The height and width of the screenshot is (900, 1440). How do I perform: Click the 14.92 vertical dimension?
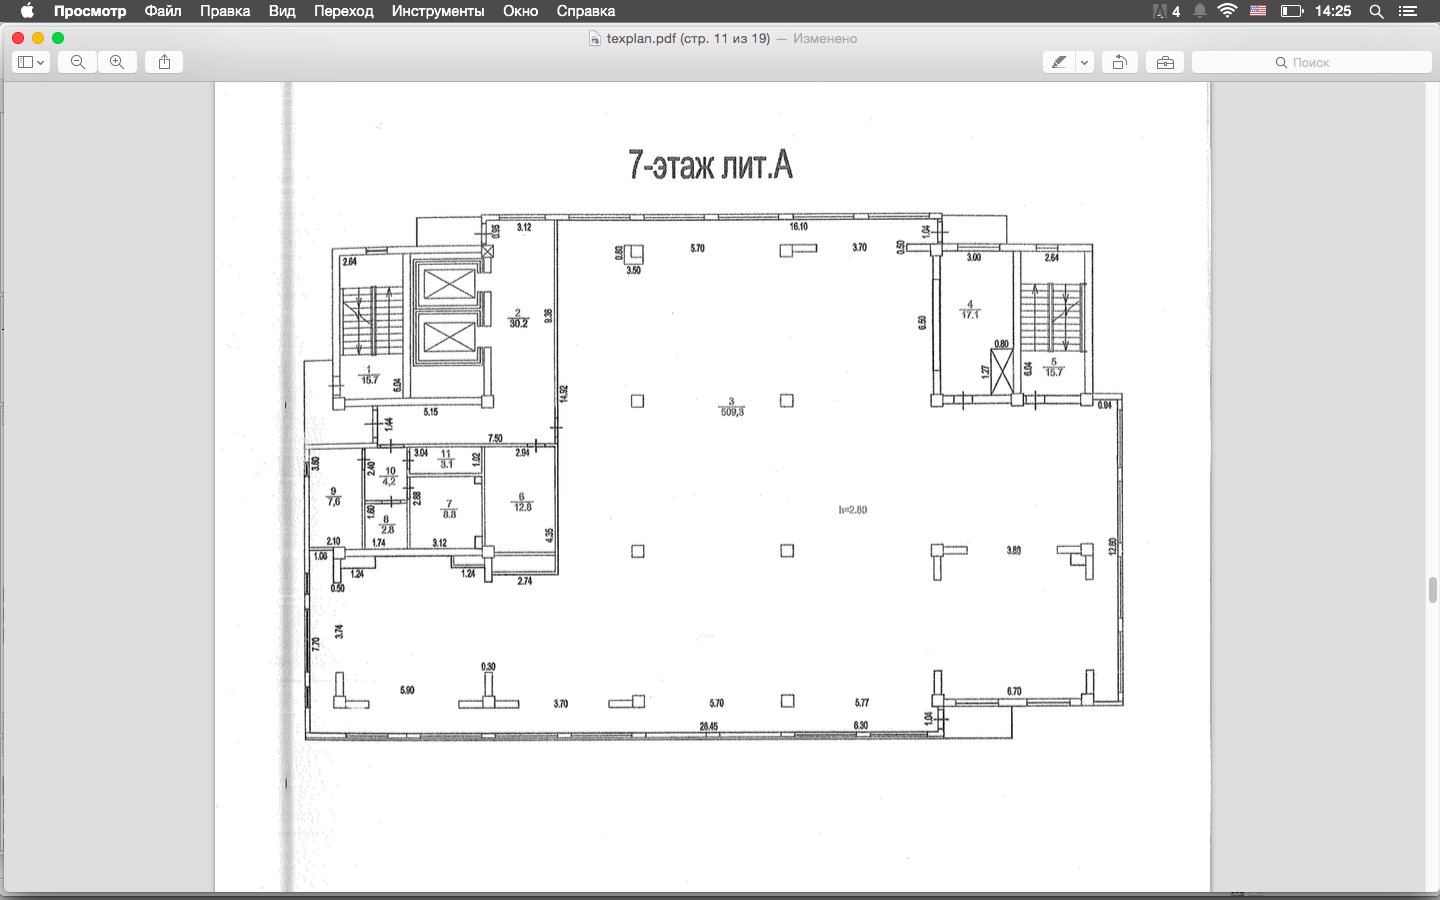[x=564, y=394]
